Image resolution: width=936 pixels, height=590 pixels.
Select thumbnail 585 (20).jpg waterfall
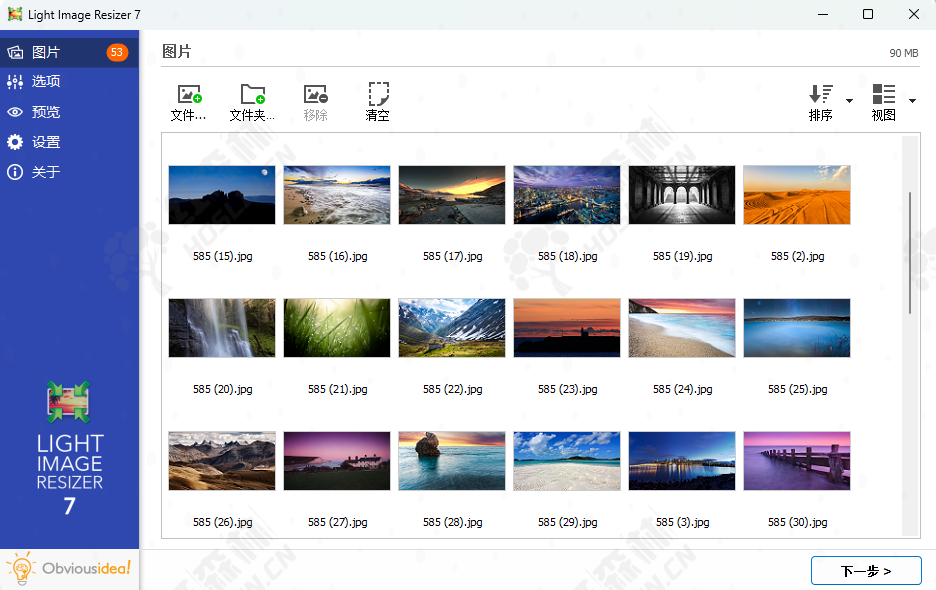click(x=222, y=328)
